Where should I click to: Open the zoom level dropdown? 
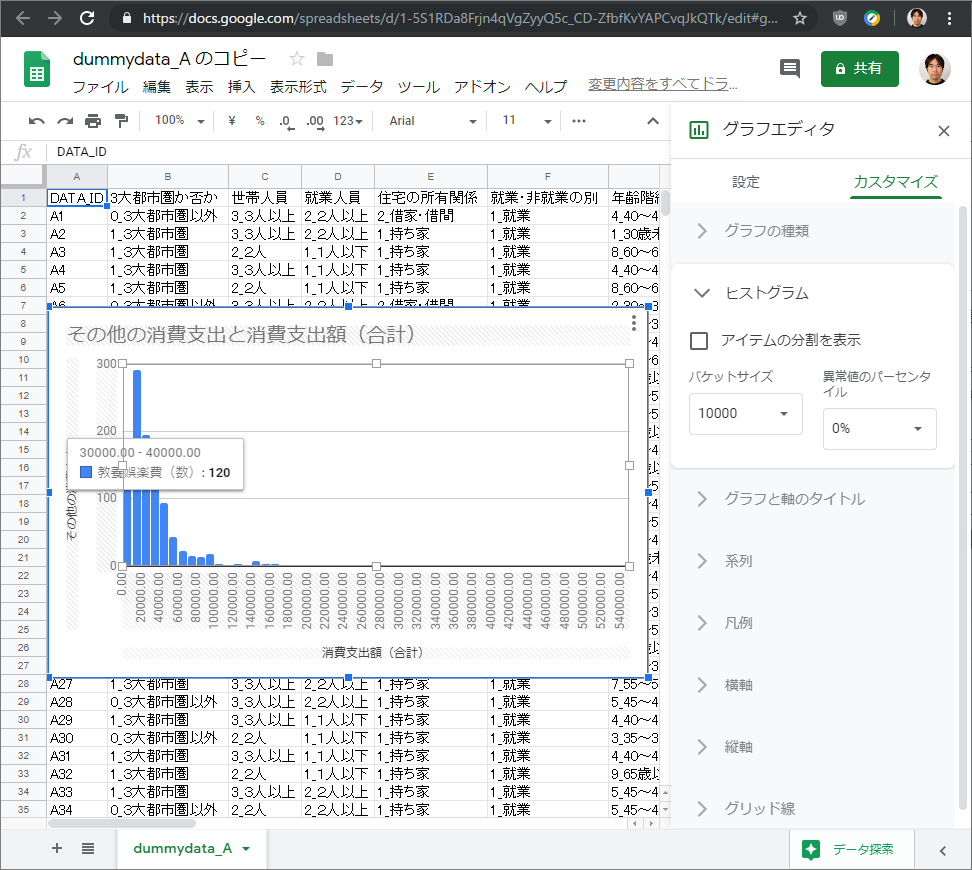(x=178, y=120)
